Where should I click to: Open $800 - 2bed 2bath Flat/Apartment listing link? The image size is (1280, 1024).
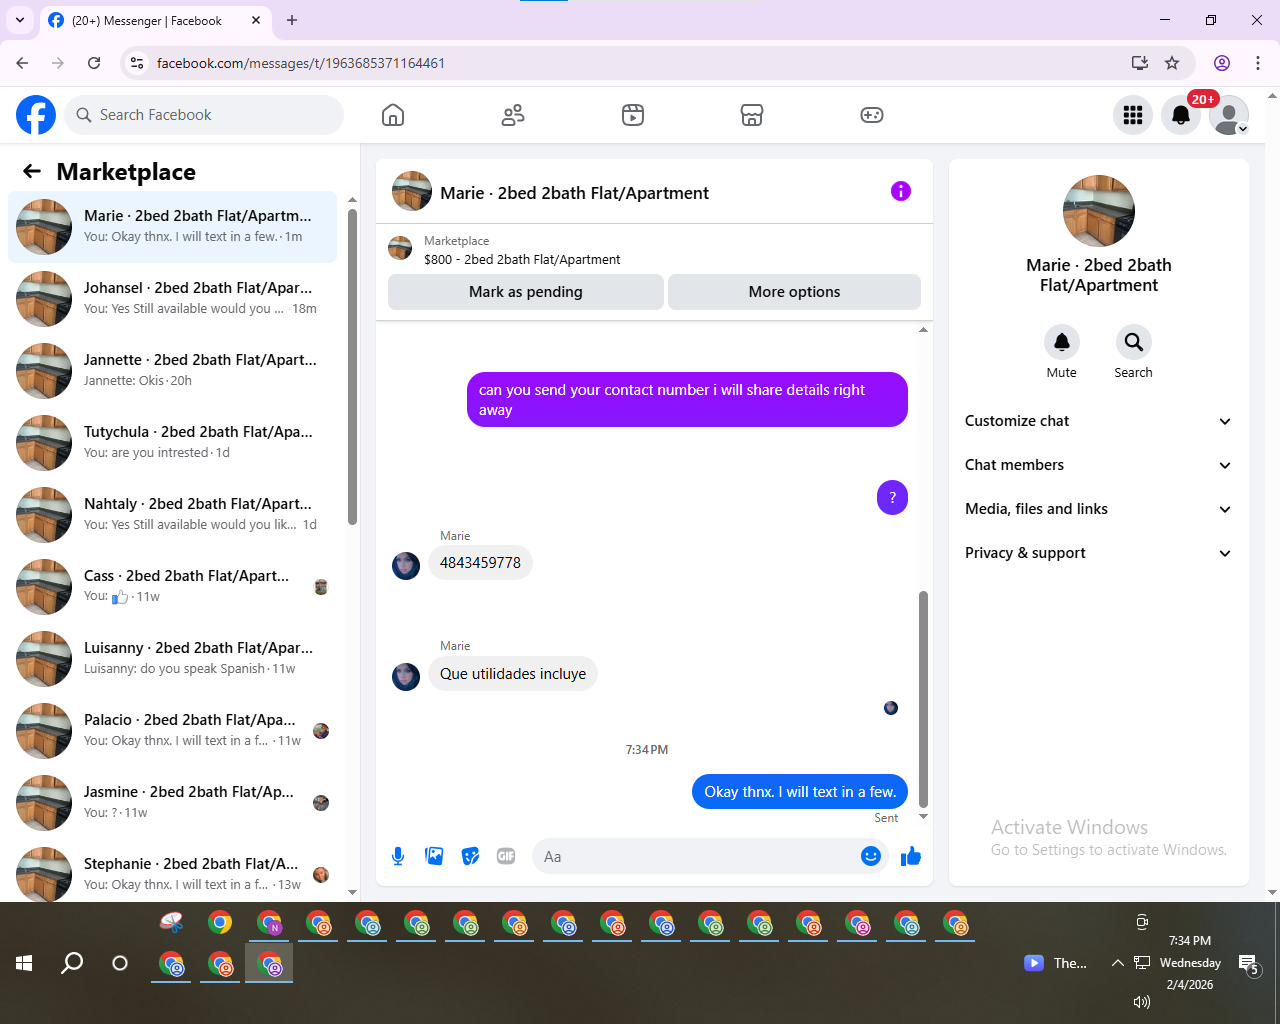[522, 259]
